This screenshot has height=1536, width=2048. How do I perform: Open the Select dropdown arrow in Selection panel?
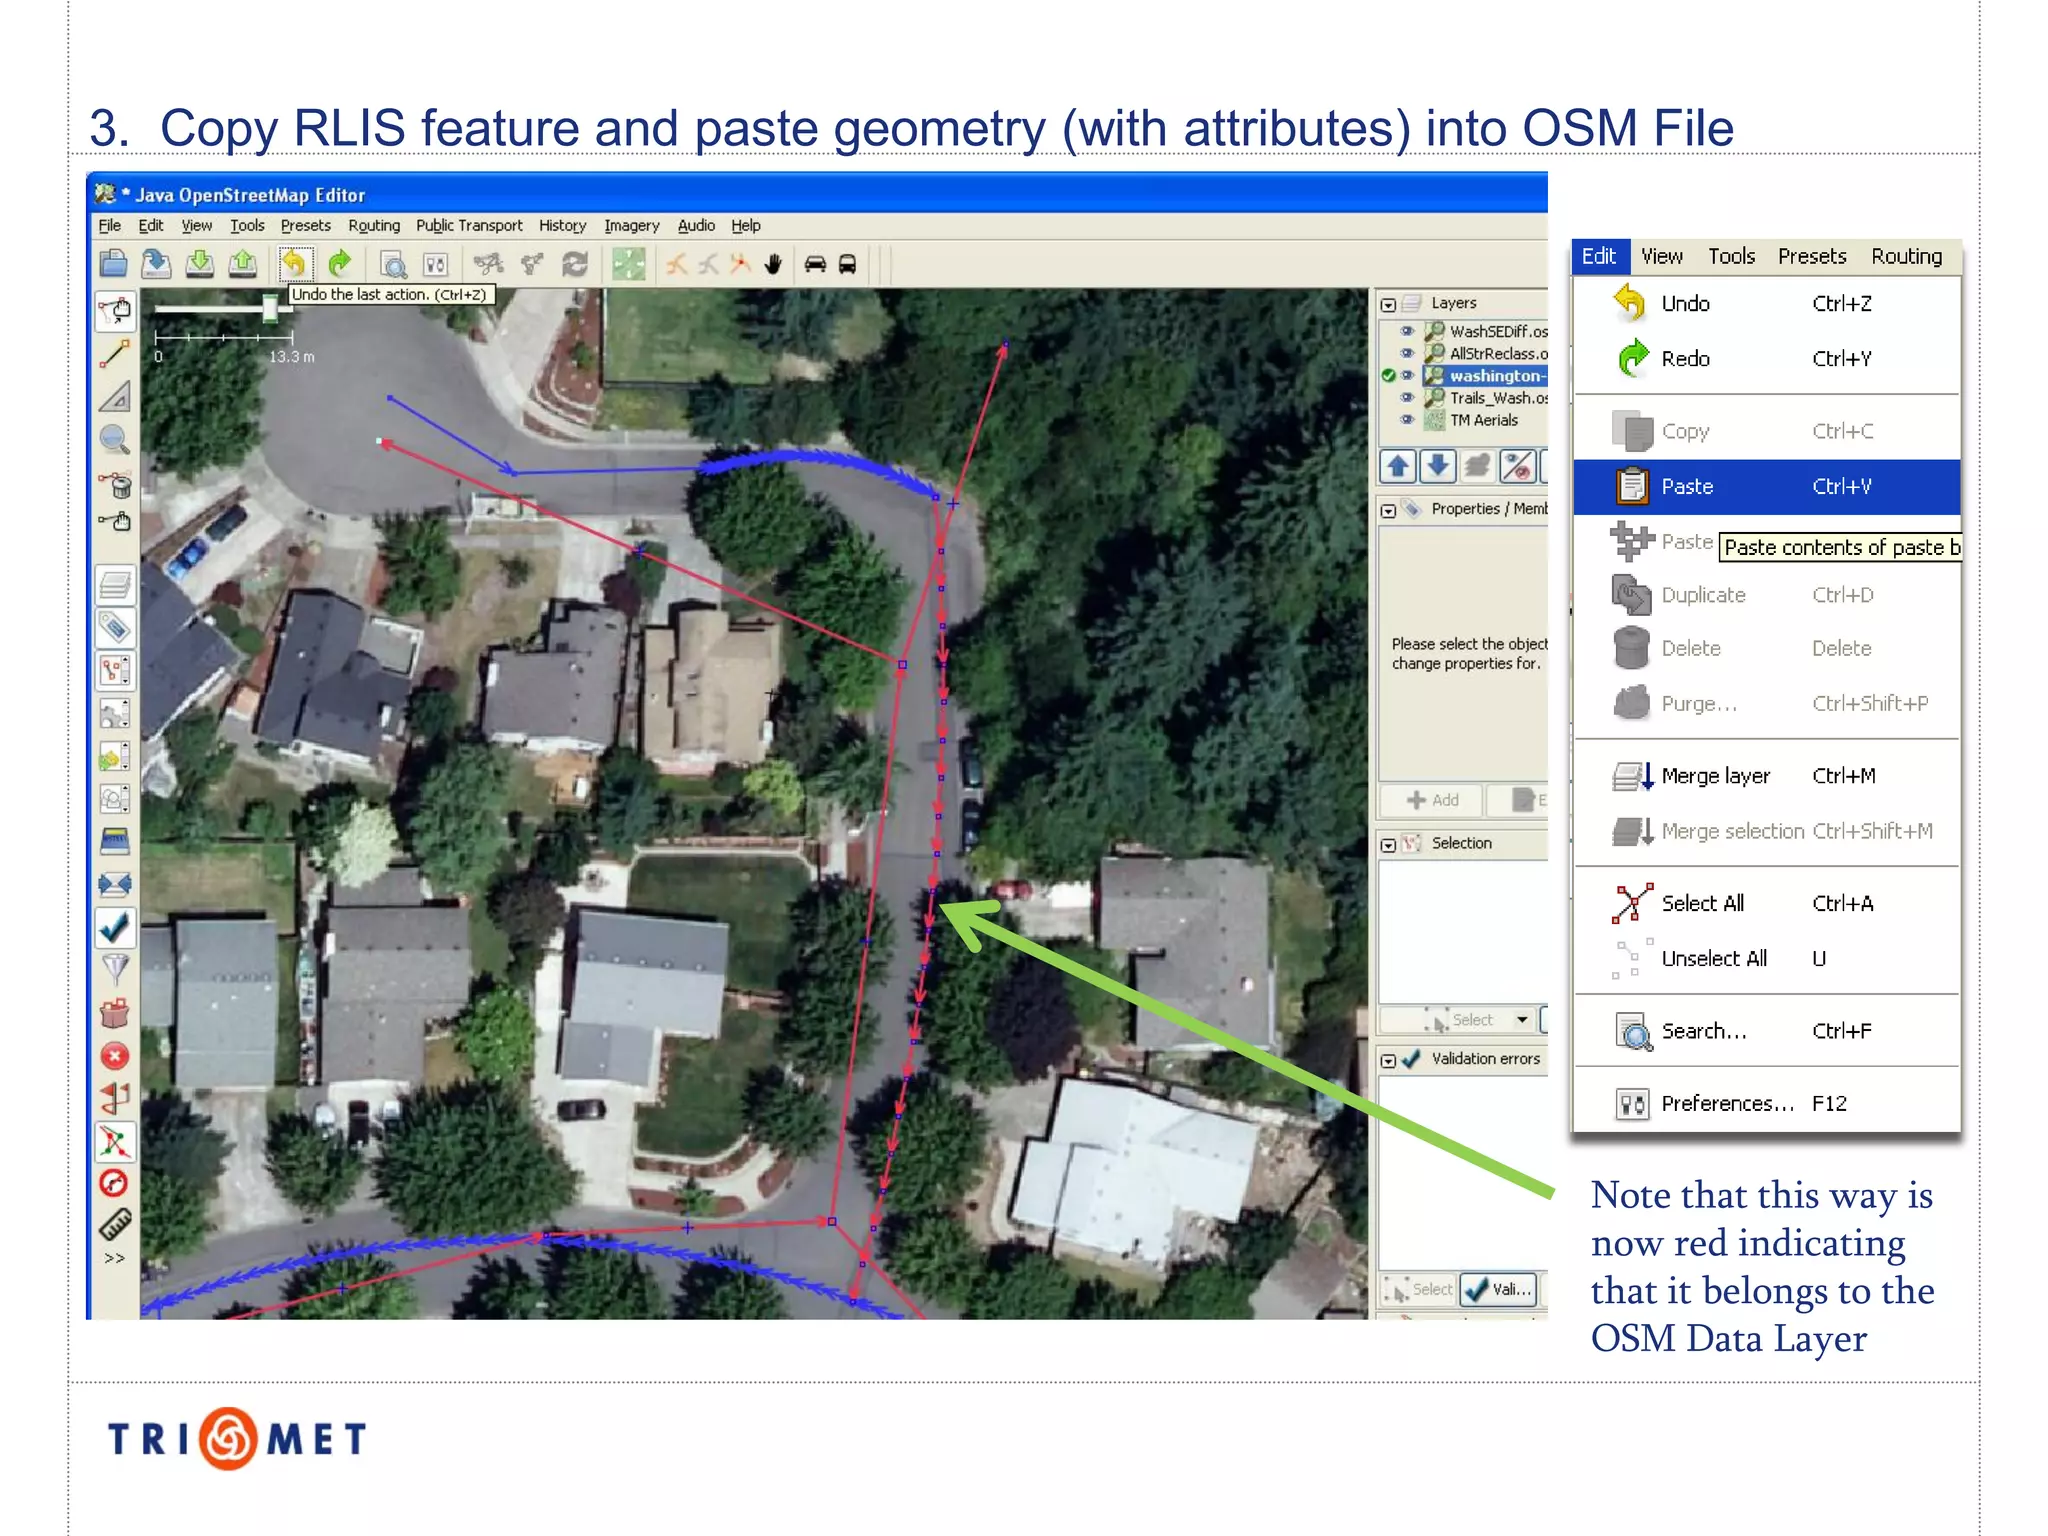tap(1522, 1020)
